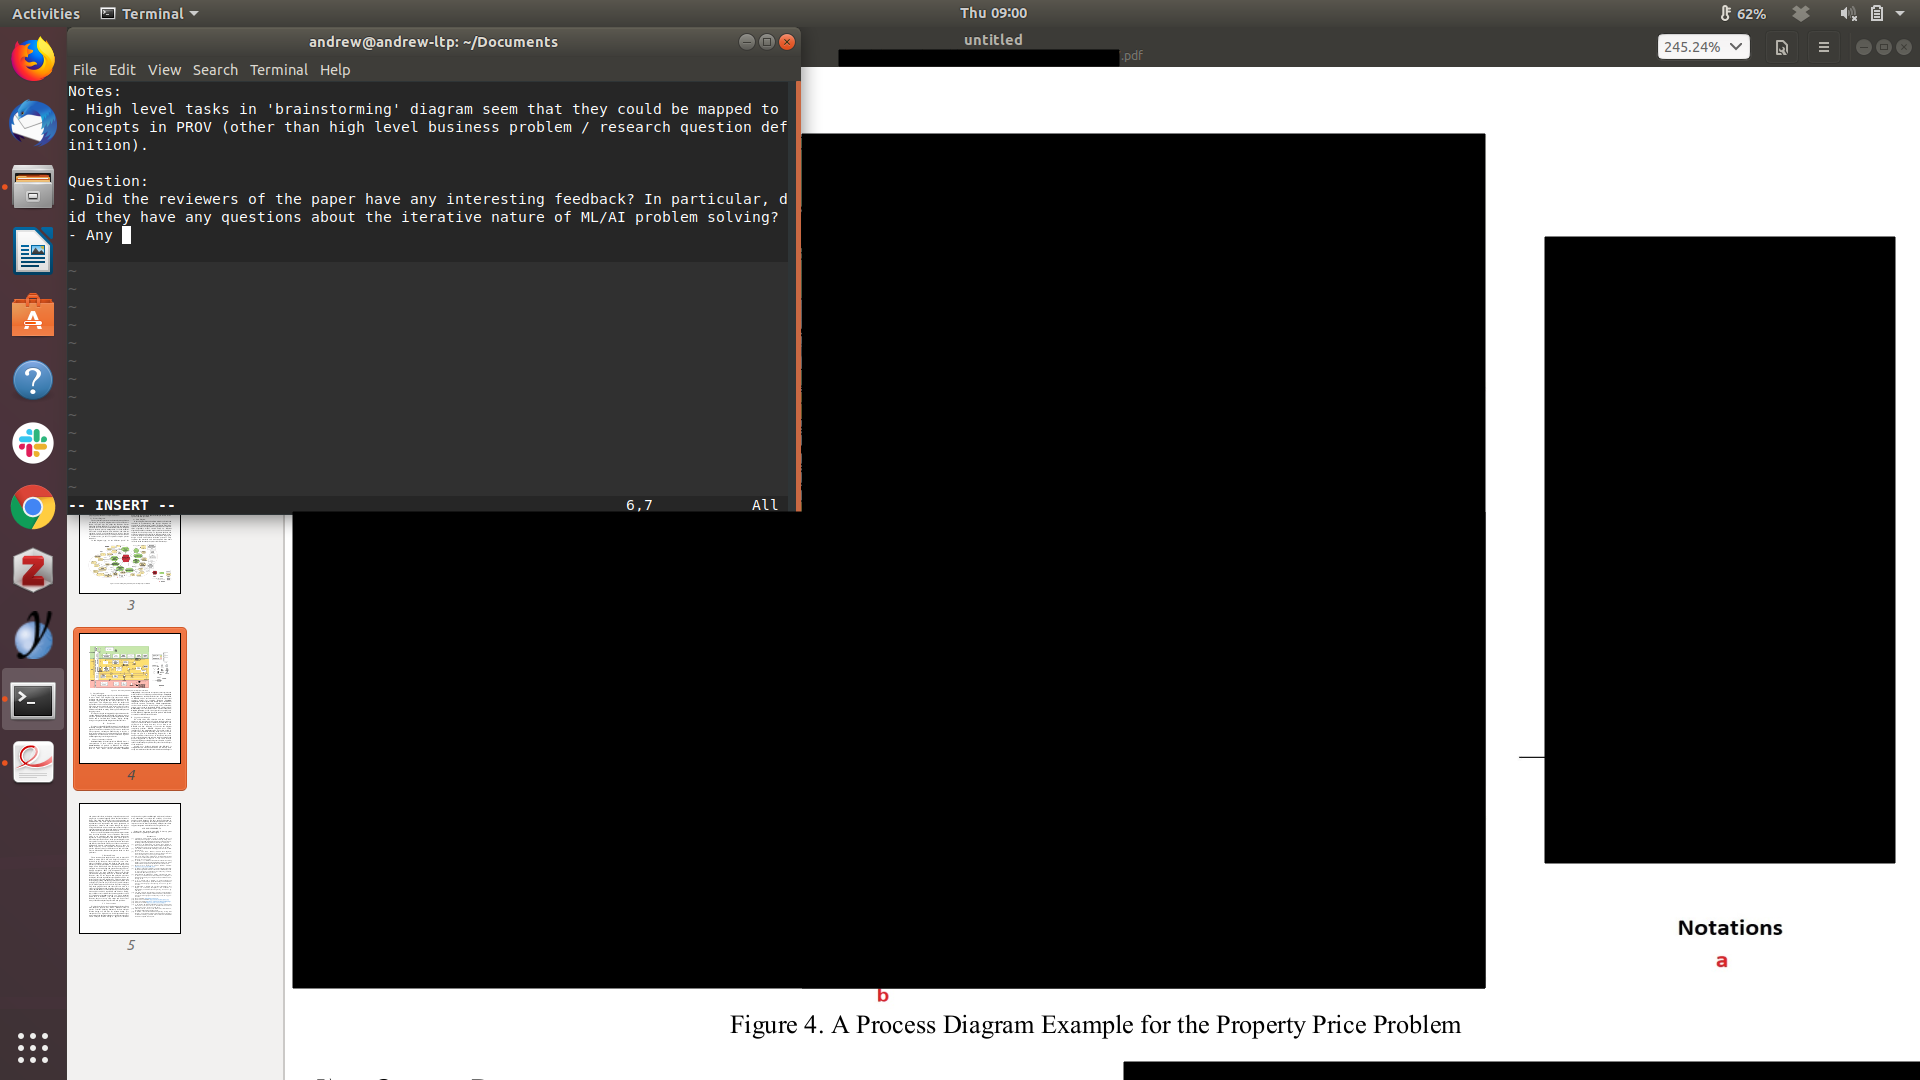Open Zotero from the dock
The width and height of the screenshot is (1920, 1080).
pos(33,571)
